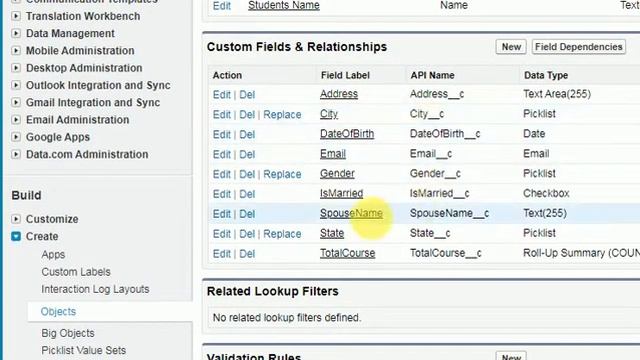Edit the State field

(222, 234)
